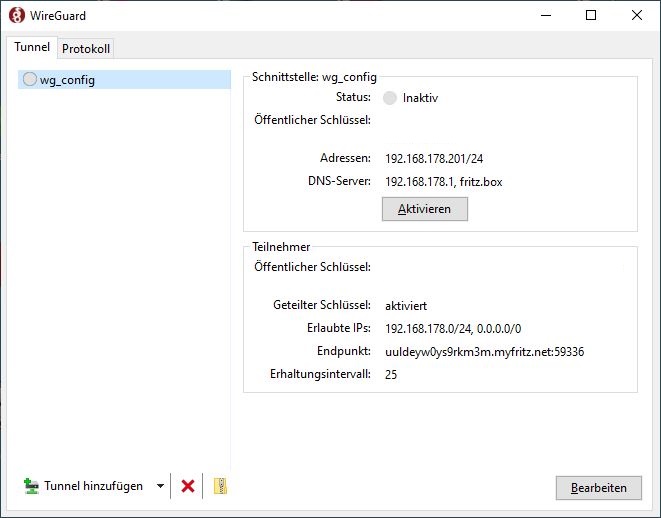Click the Erlaubte IPs value

click(x=453, y=329)
